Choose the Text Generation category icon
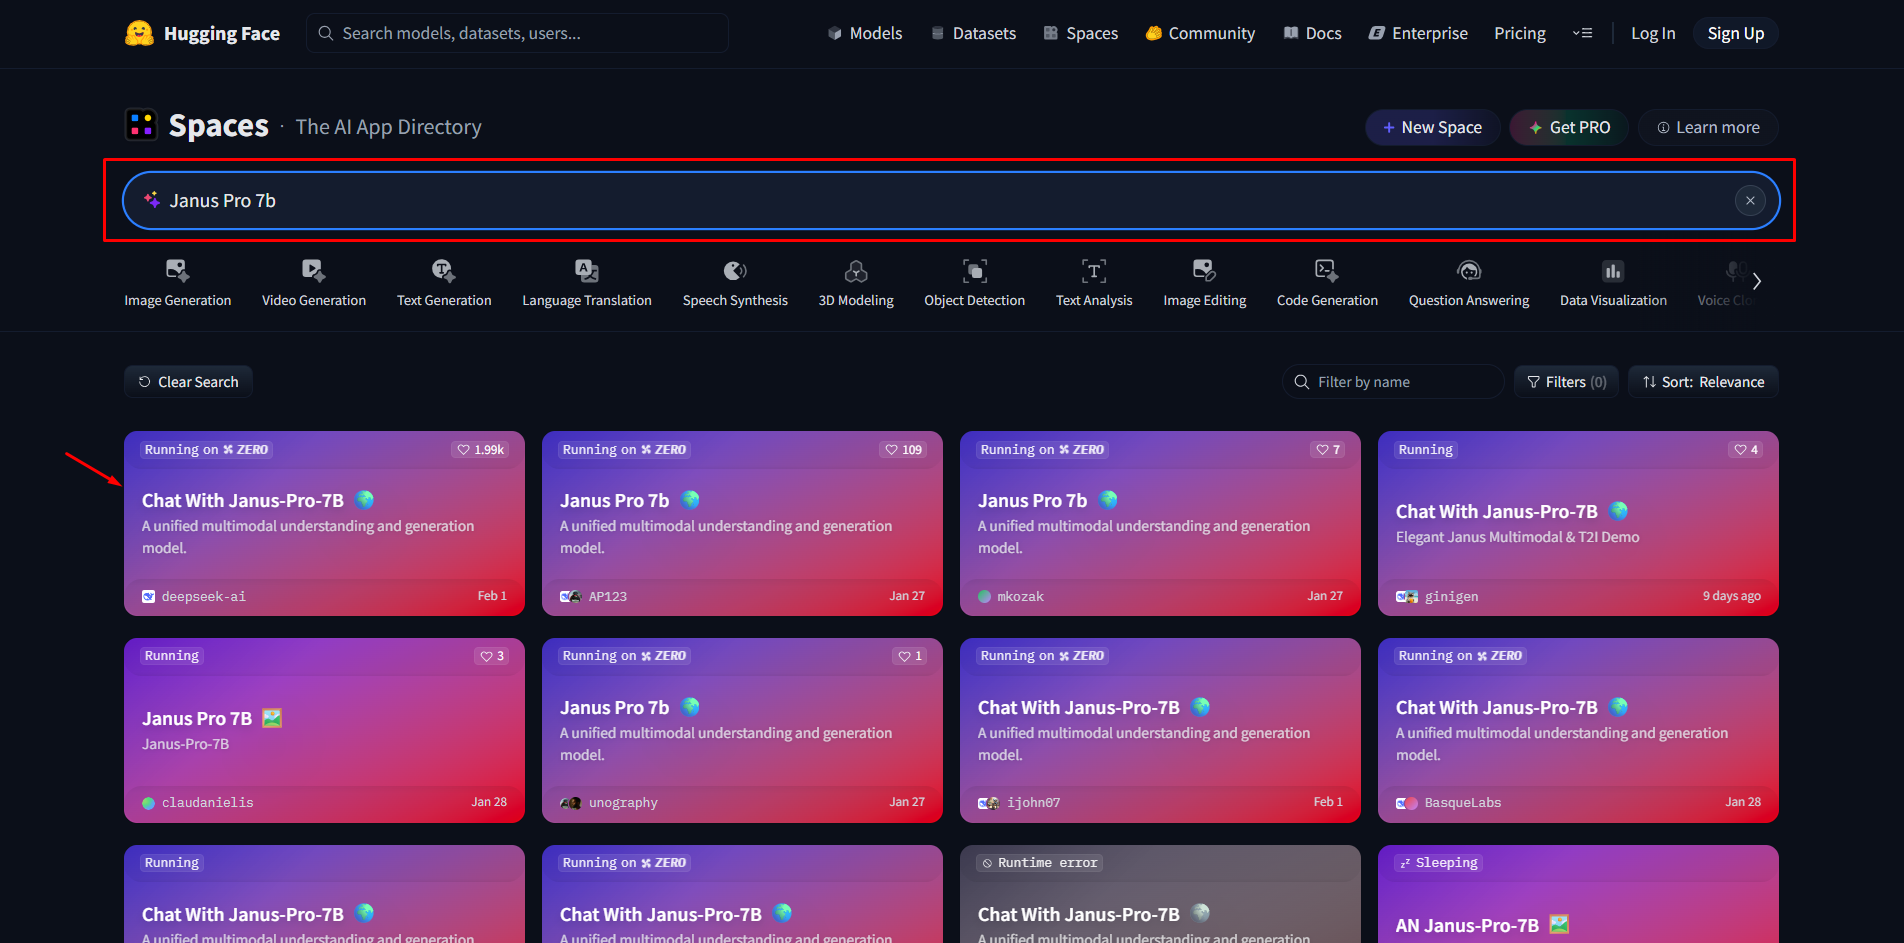 (443, 270)
